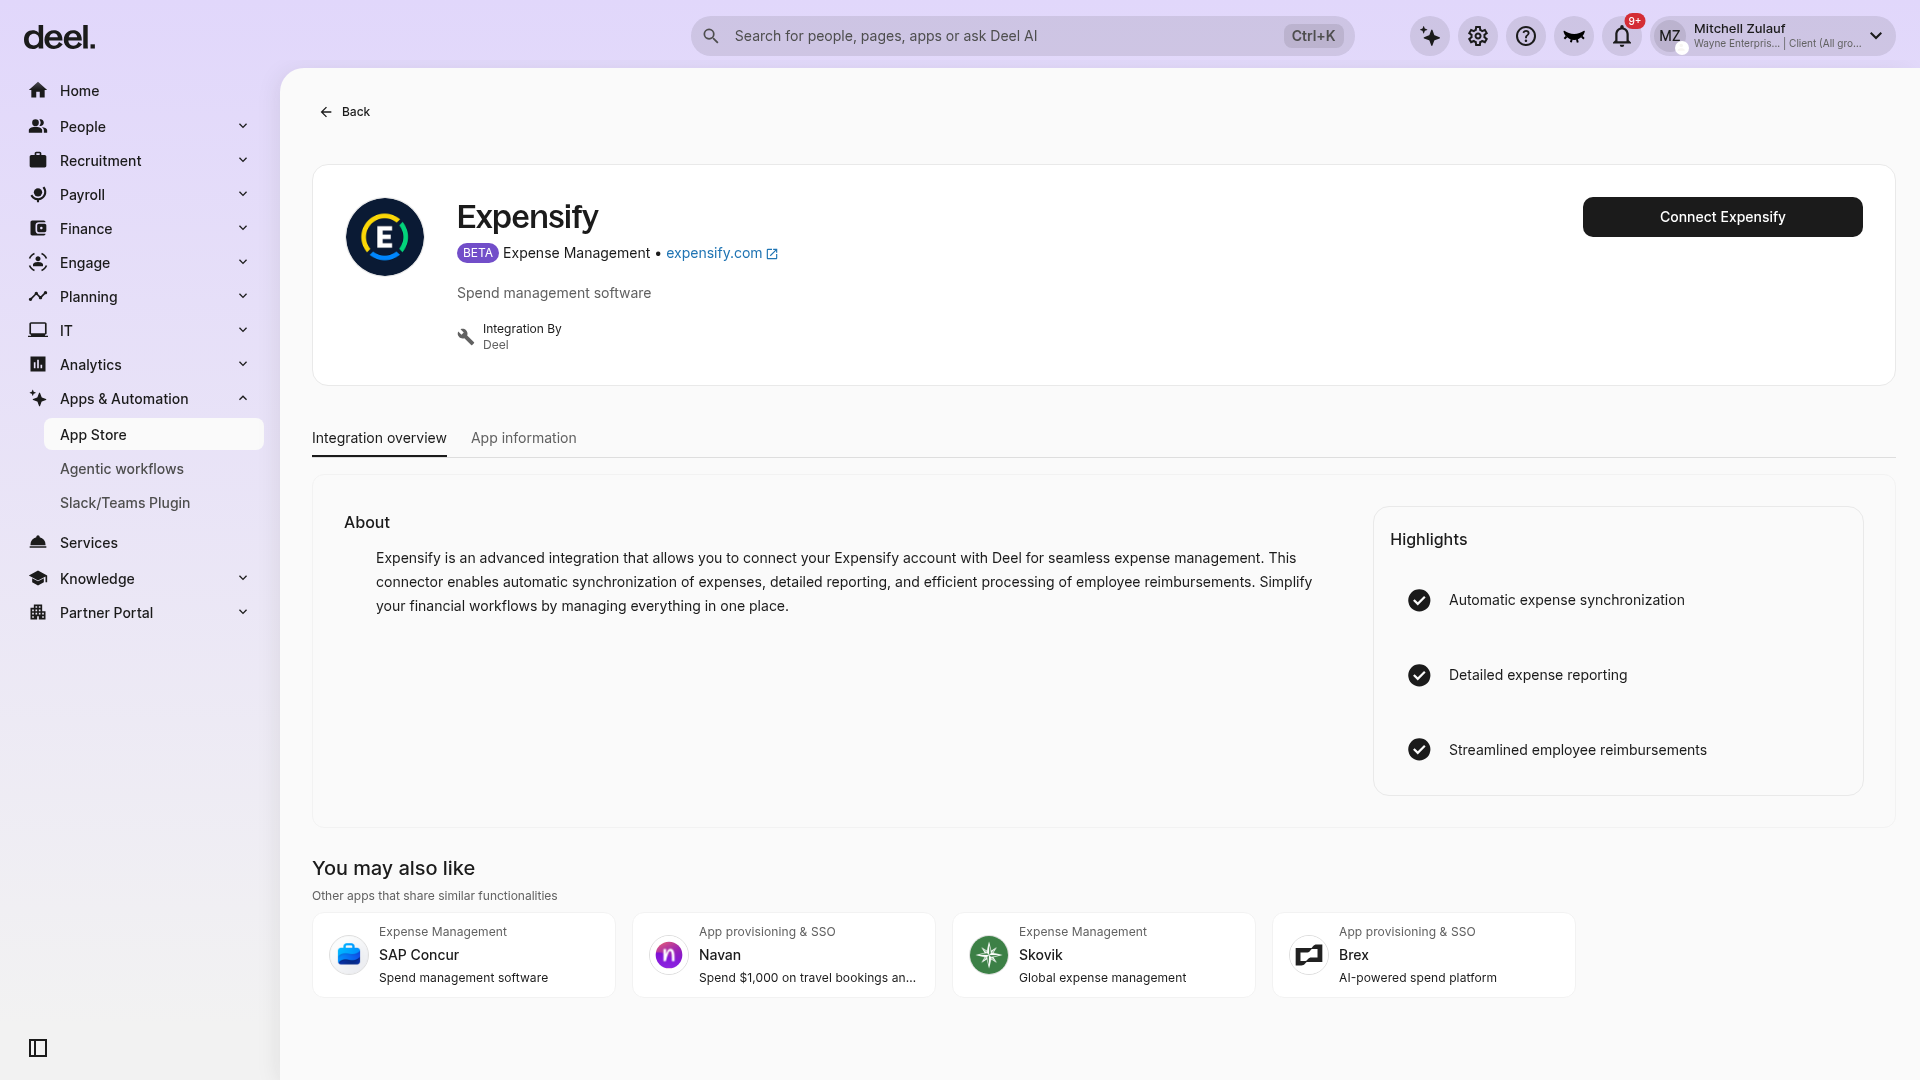Click the People sidebar icon
This screenshot has height=1080, width=1920.
(38, 127)
